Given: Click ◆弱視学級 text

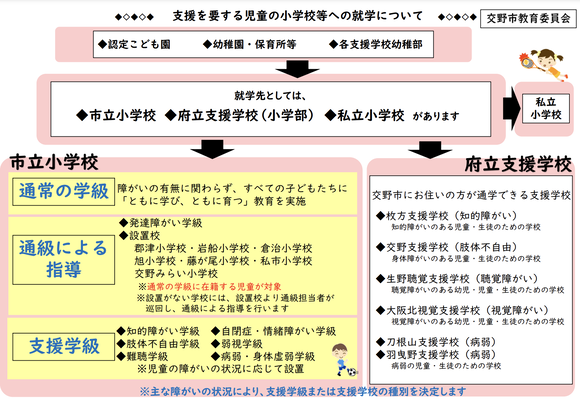Looking at the screenshot, I should click(x=237, y=343).
